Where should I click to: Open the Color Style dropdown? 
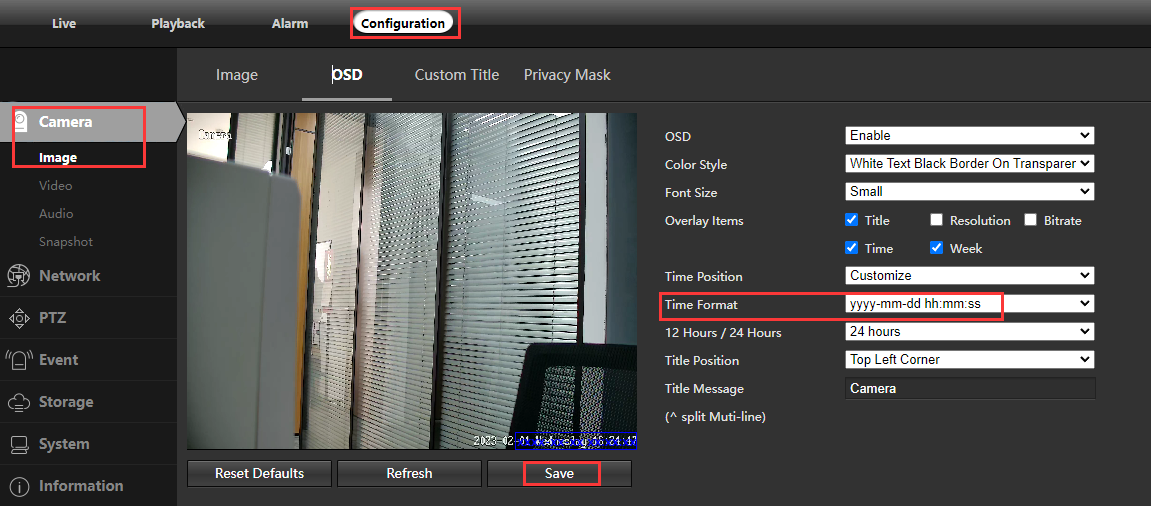click(969, 163)
